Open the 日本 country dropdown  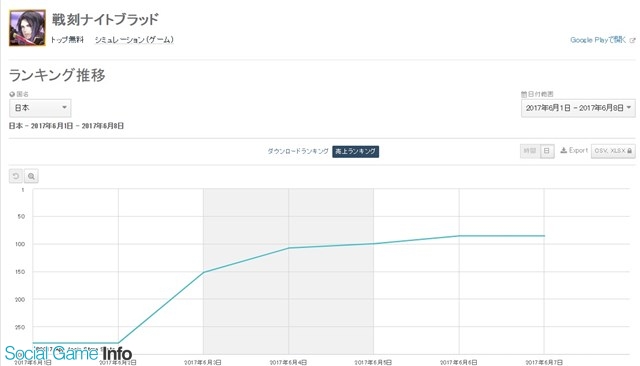point(40,108)
